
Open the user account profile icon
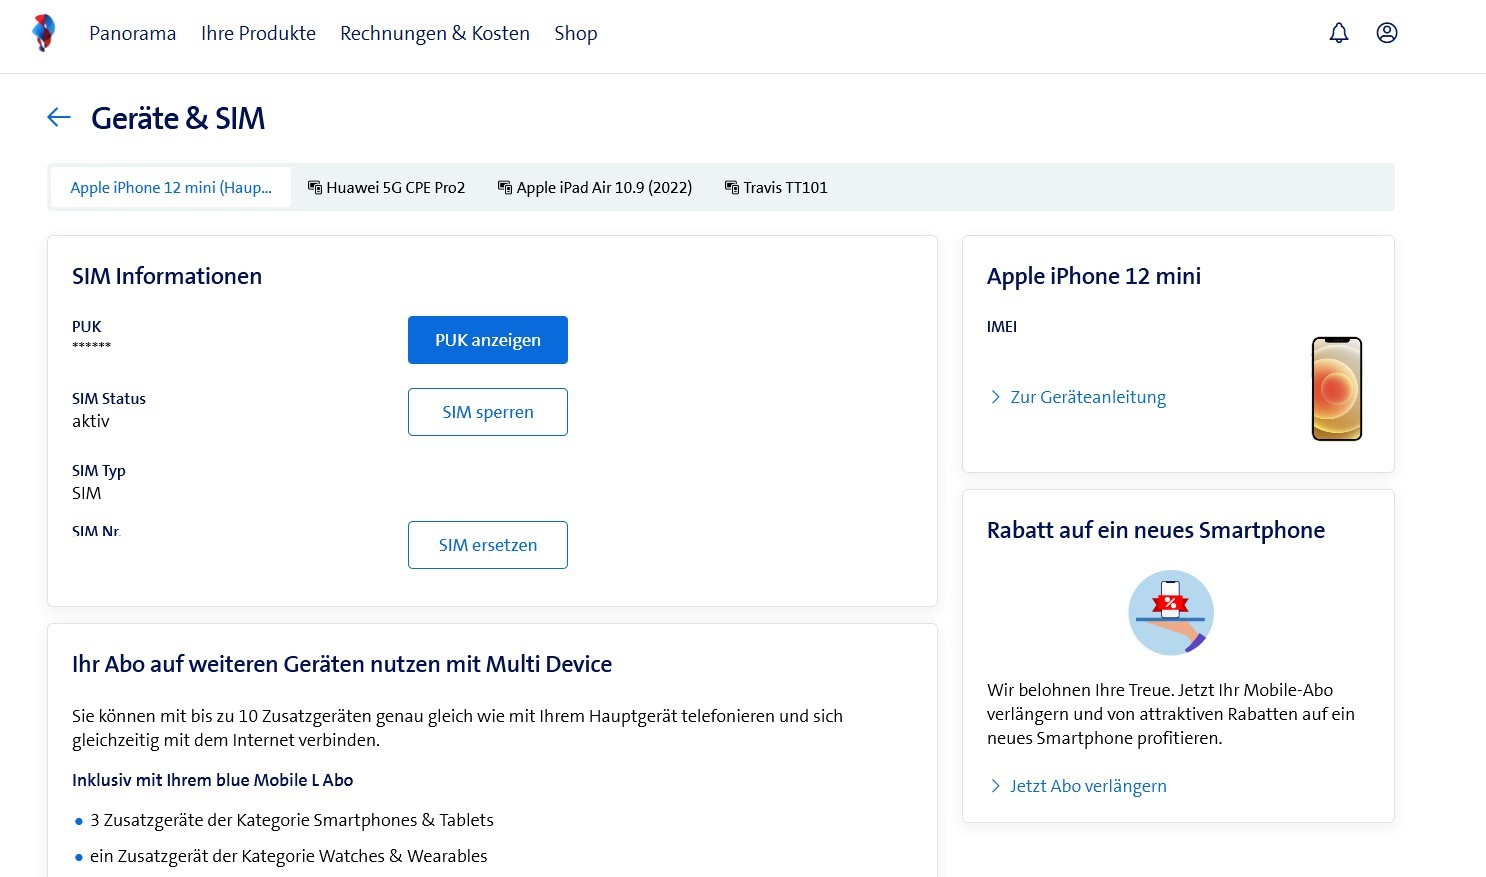click(x=1386, y=33)
